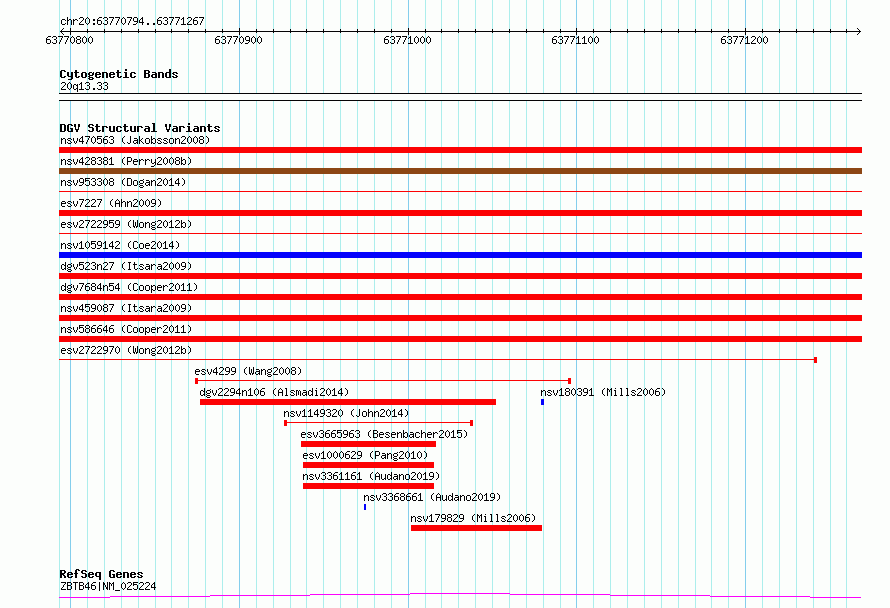Screen dimensions: 890x608
Task: Select the red bar under nsv470563
Action: 460,150
